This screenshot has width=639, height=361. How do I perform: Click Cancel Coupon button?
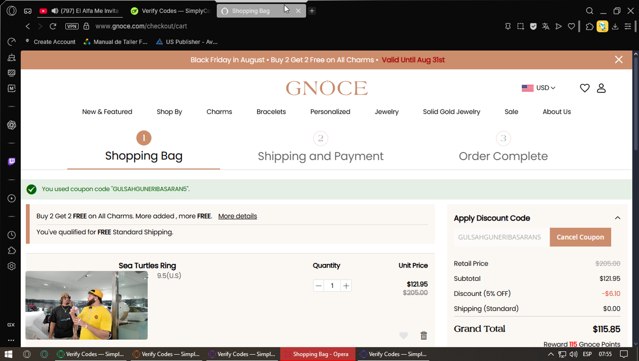coord(580,237)
